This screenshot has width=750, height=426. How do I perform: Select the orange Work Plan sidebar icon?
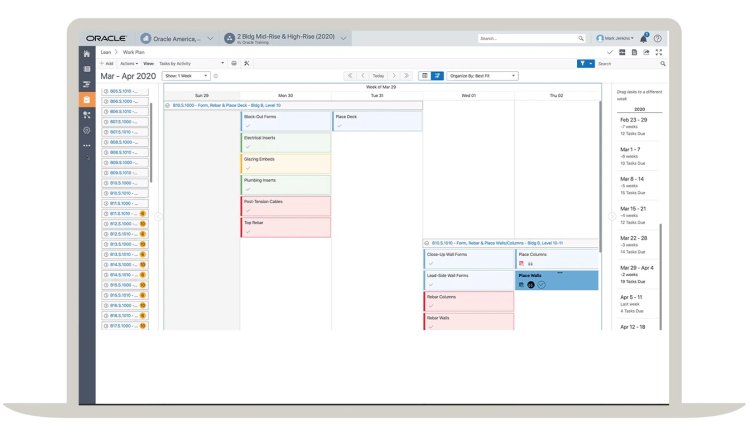click(x=87, y=100)
